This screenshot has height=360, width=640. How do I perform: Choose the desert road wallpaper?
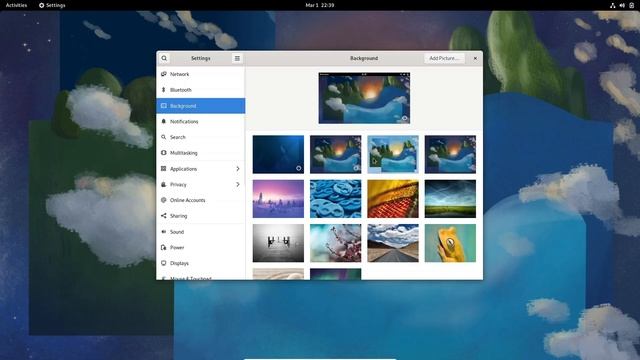click(393, 243)
